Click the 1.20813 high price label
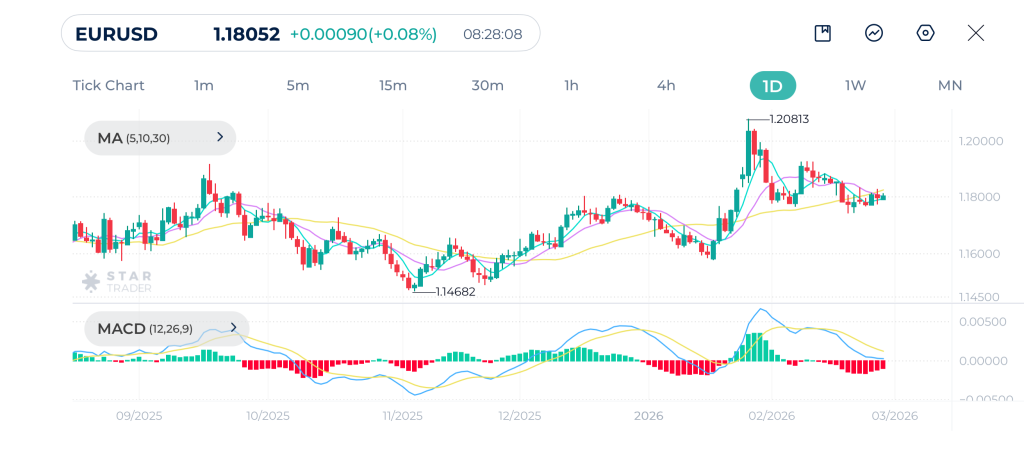This screenshot has height=471, width=1024. point(789,119)
